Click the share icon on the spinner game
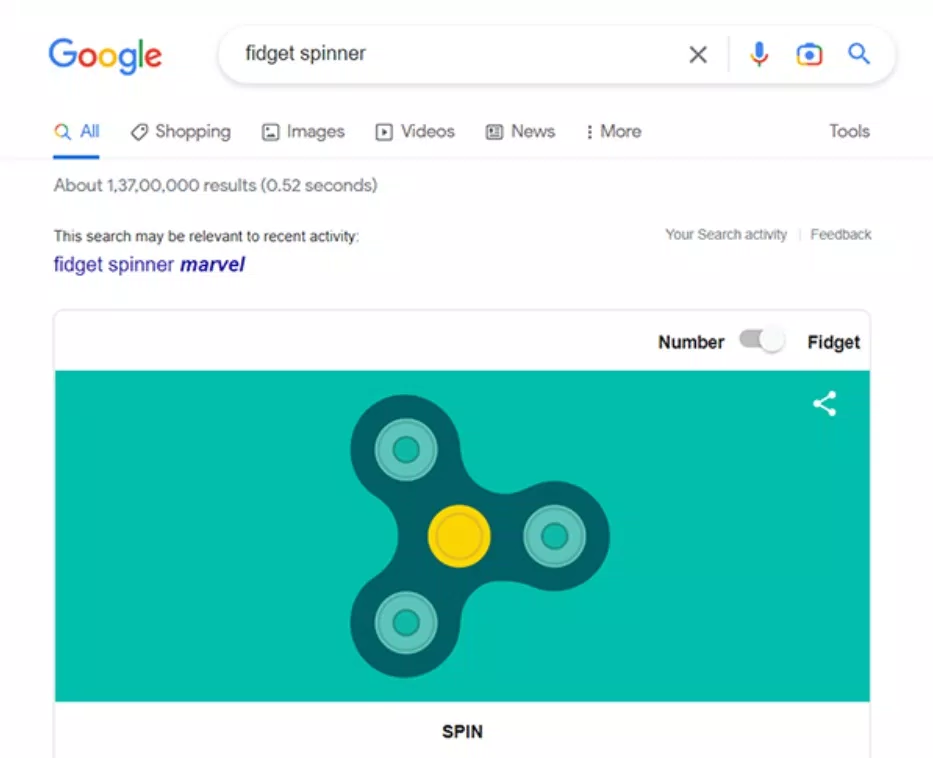 [823, 404]
